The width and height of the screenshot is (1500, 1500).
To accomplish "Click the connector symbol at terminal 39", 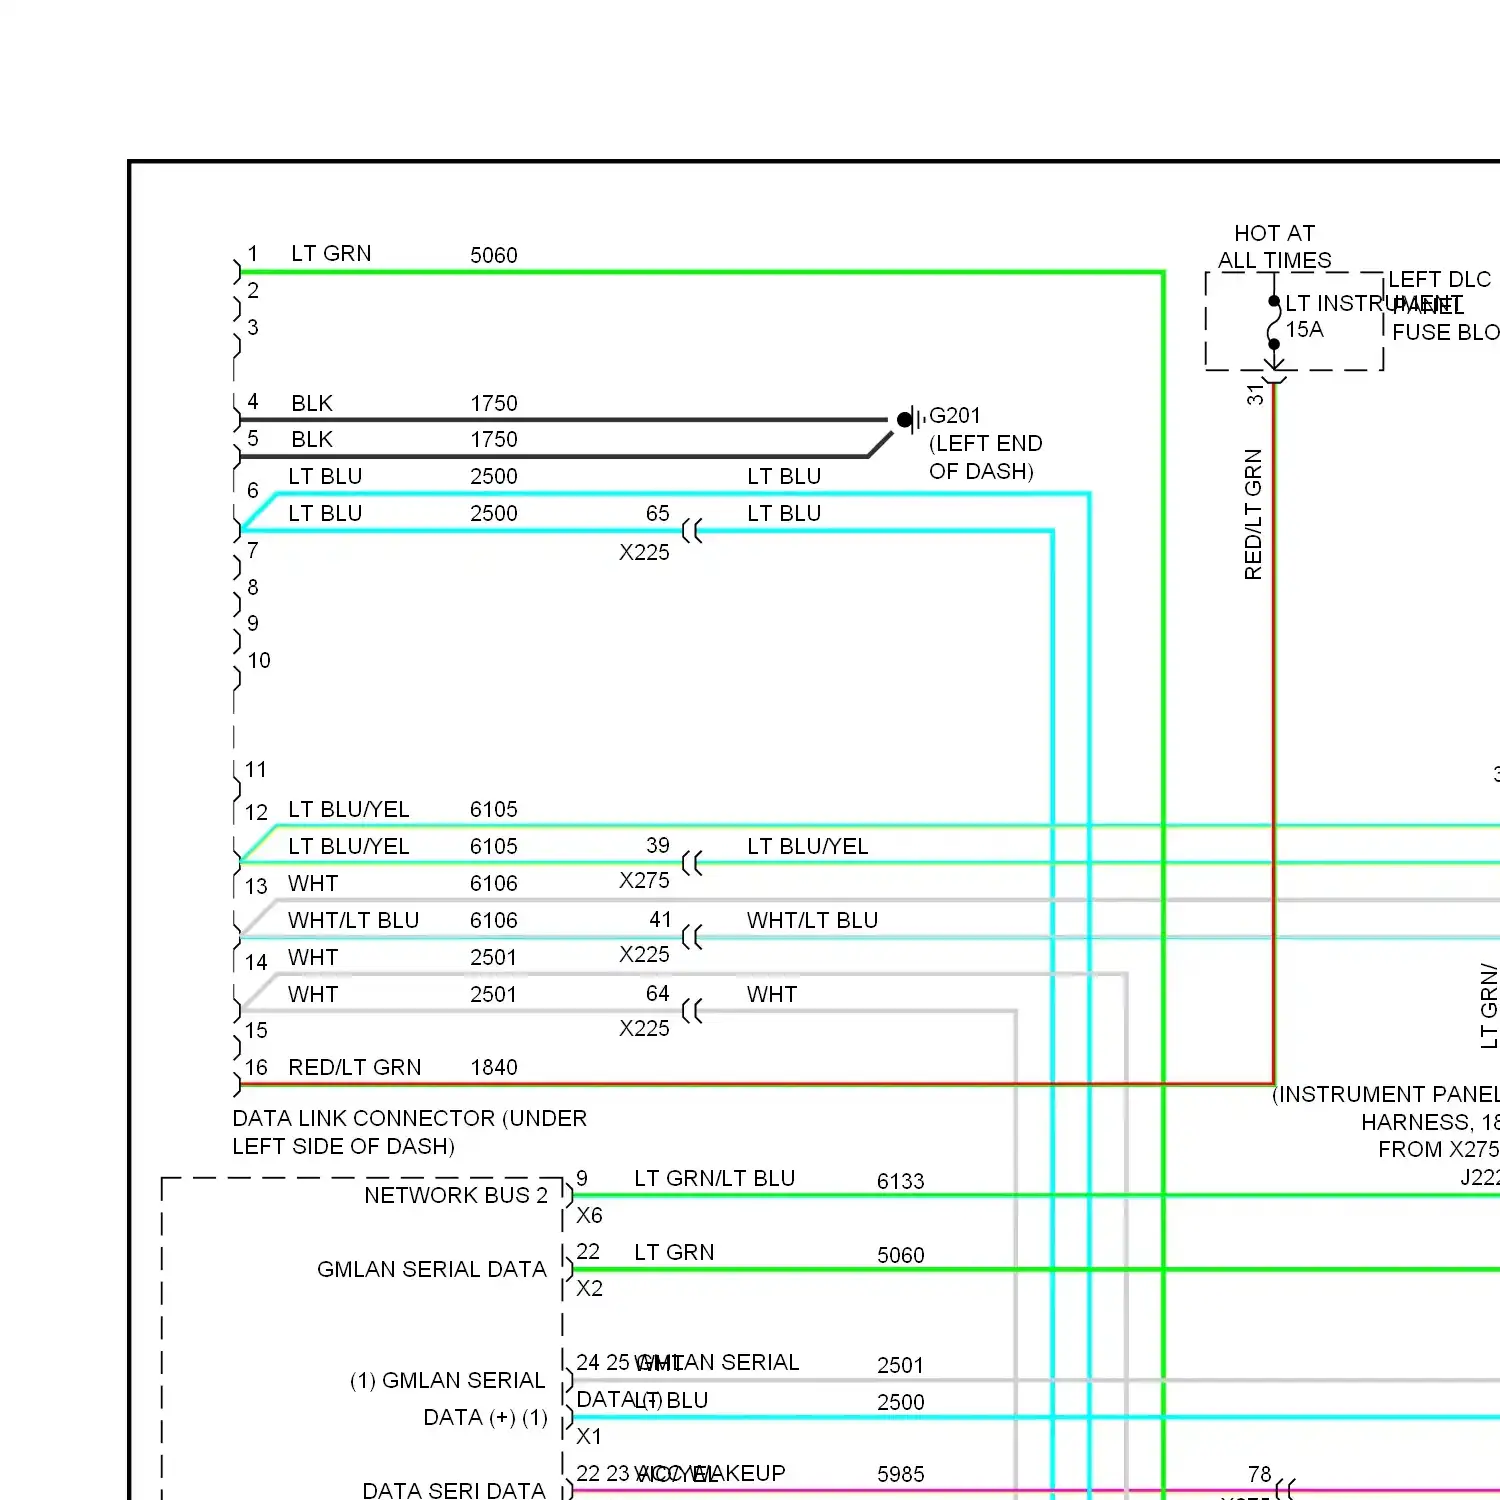I will point(692,863).
